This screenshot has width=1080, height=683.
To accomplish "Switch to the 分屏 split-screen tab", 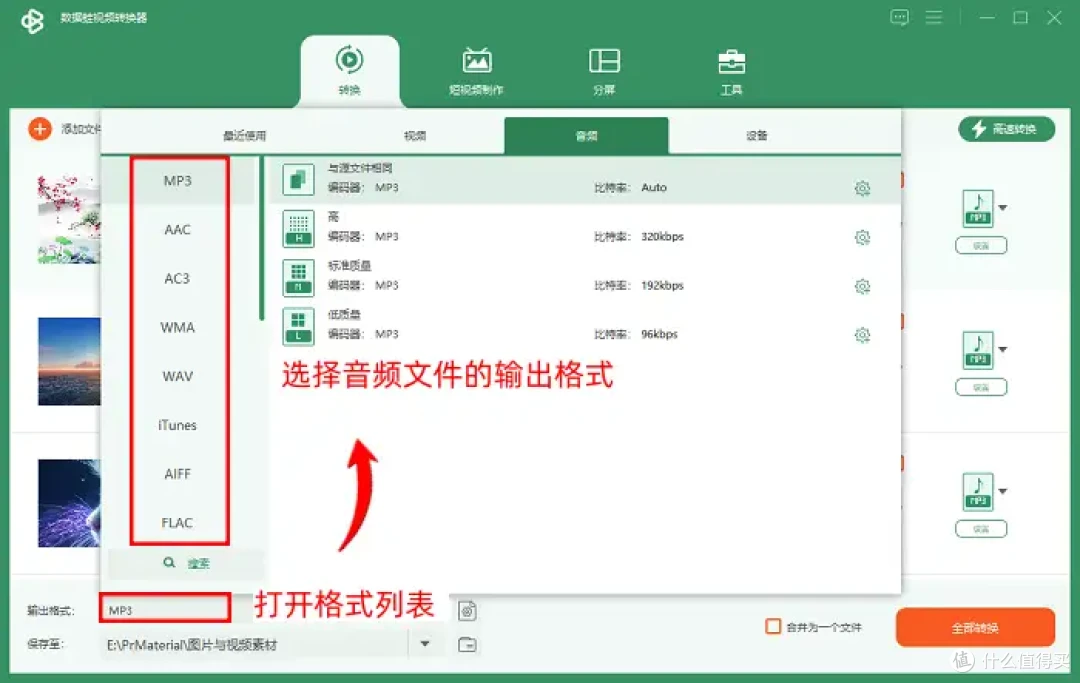I will pyautogui.click(x=604, y=71).
